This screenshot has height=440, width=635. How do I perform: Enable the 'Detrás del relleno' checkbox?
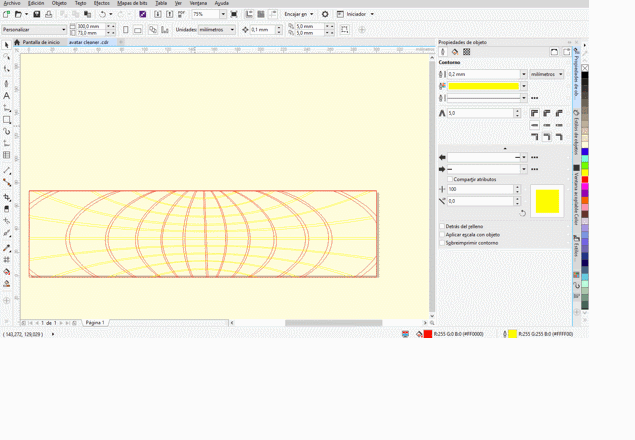coord(443,227)
